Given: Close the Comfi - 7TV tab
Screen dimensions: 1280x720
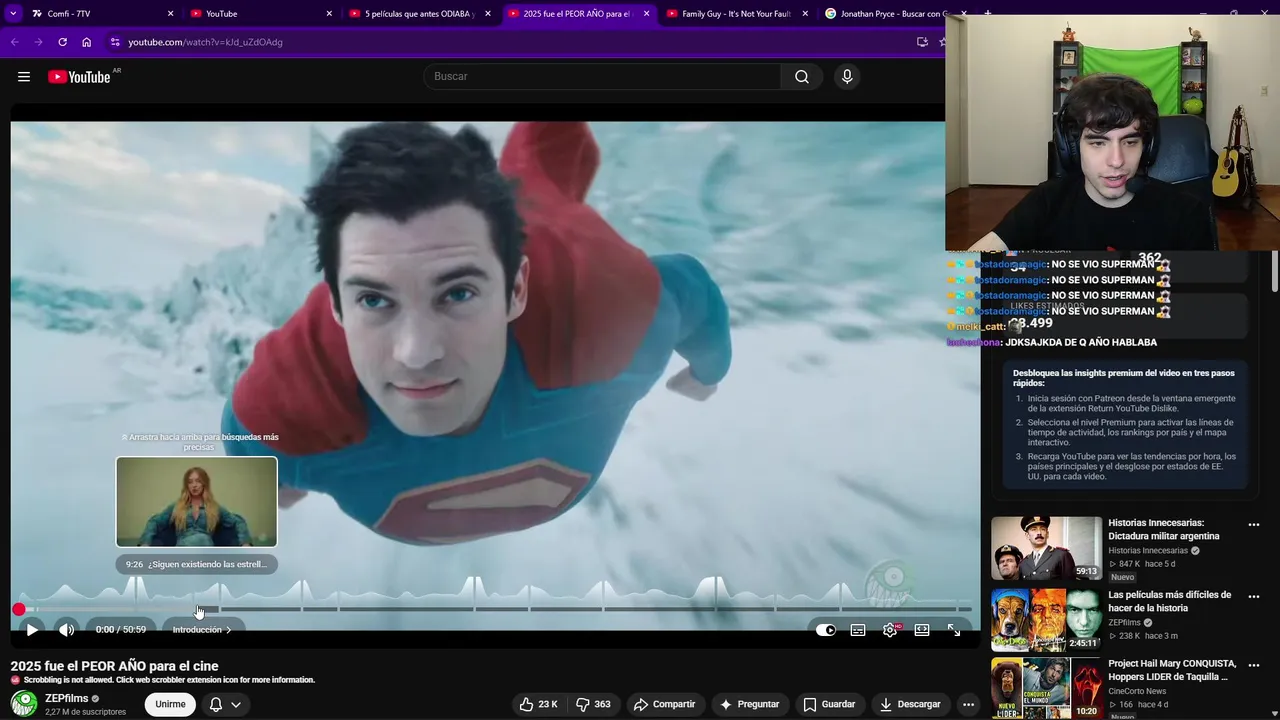Looking at the screenshot, I should (x=170, y=14).
